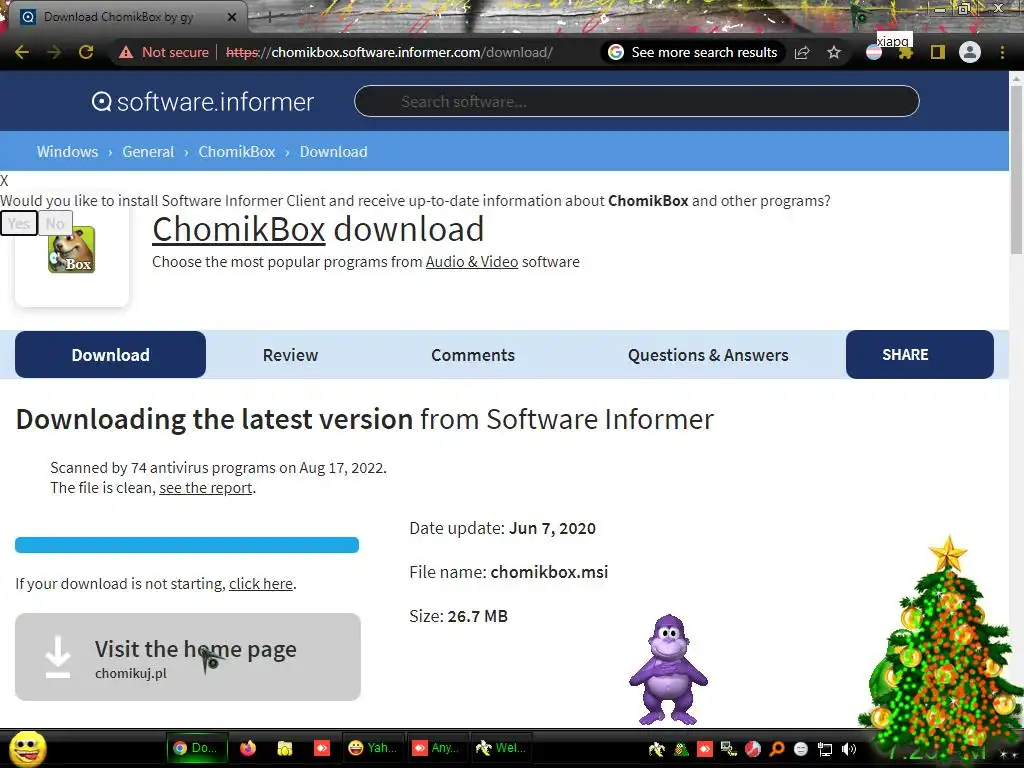
Task: Switch to the 'Any...' taskbar window
Action: click(x=437, y=748)
